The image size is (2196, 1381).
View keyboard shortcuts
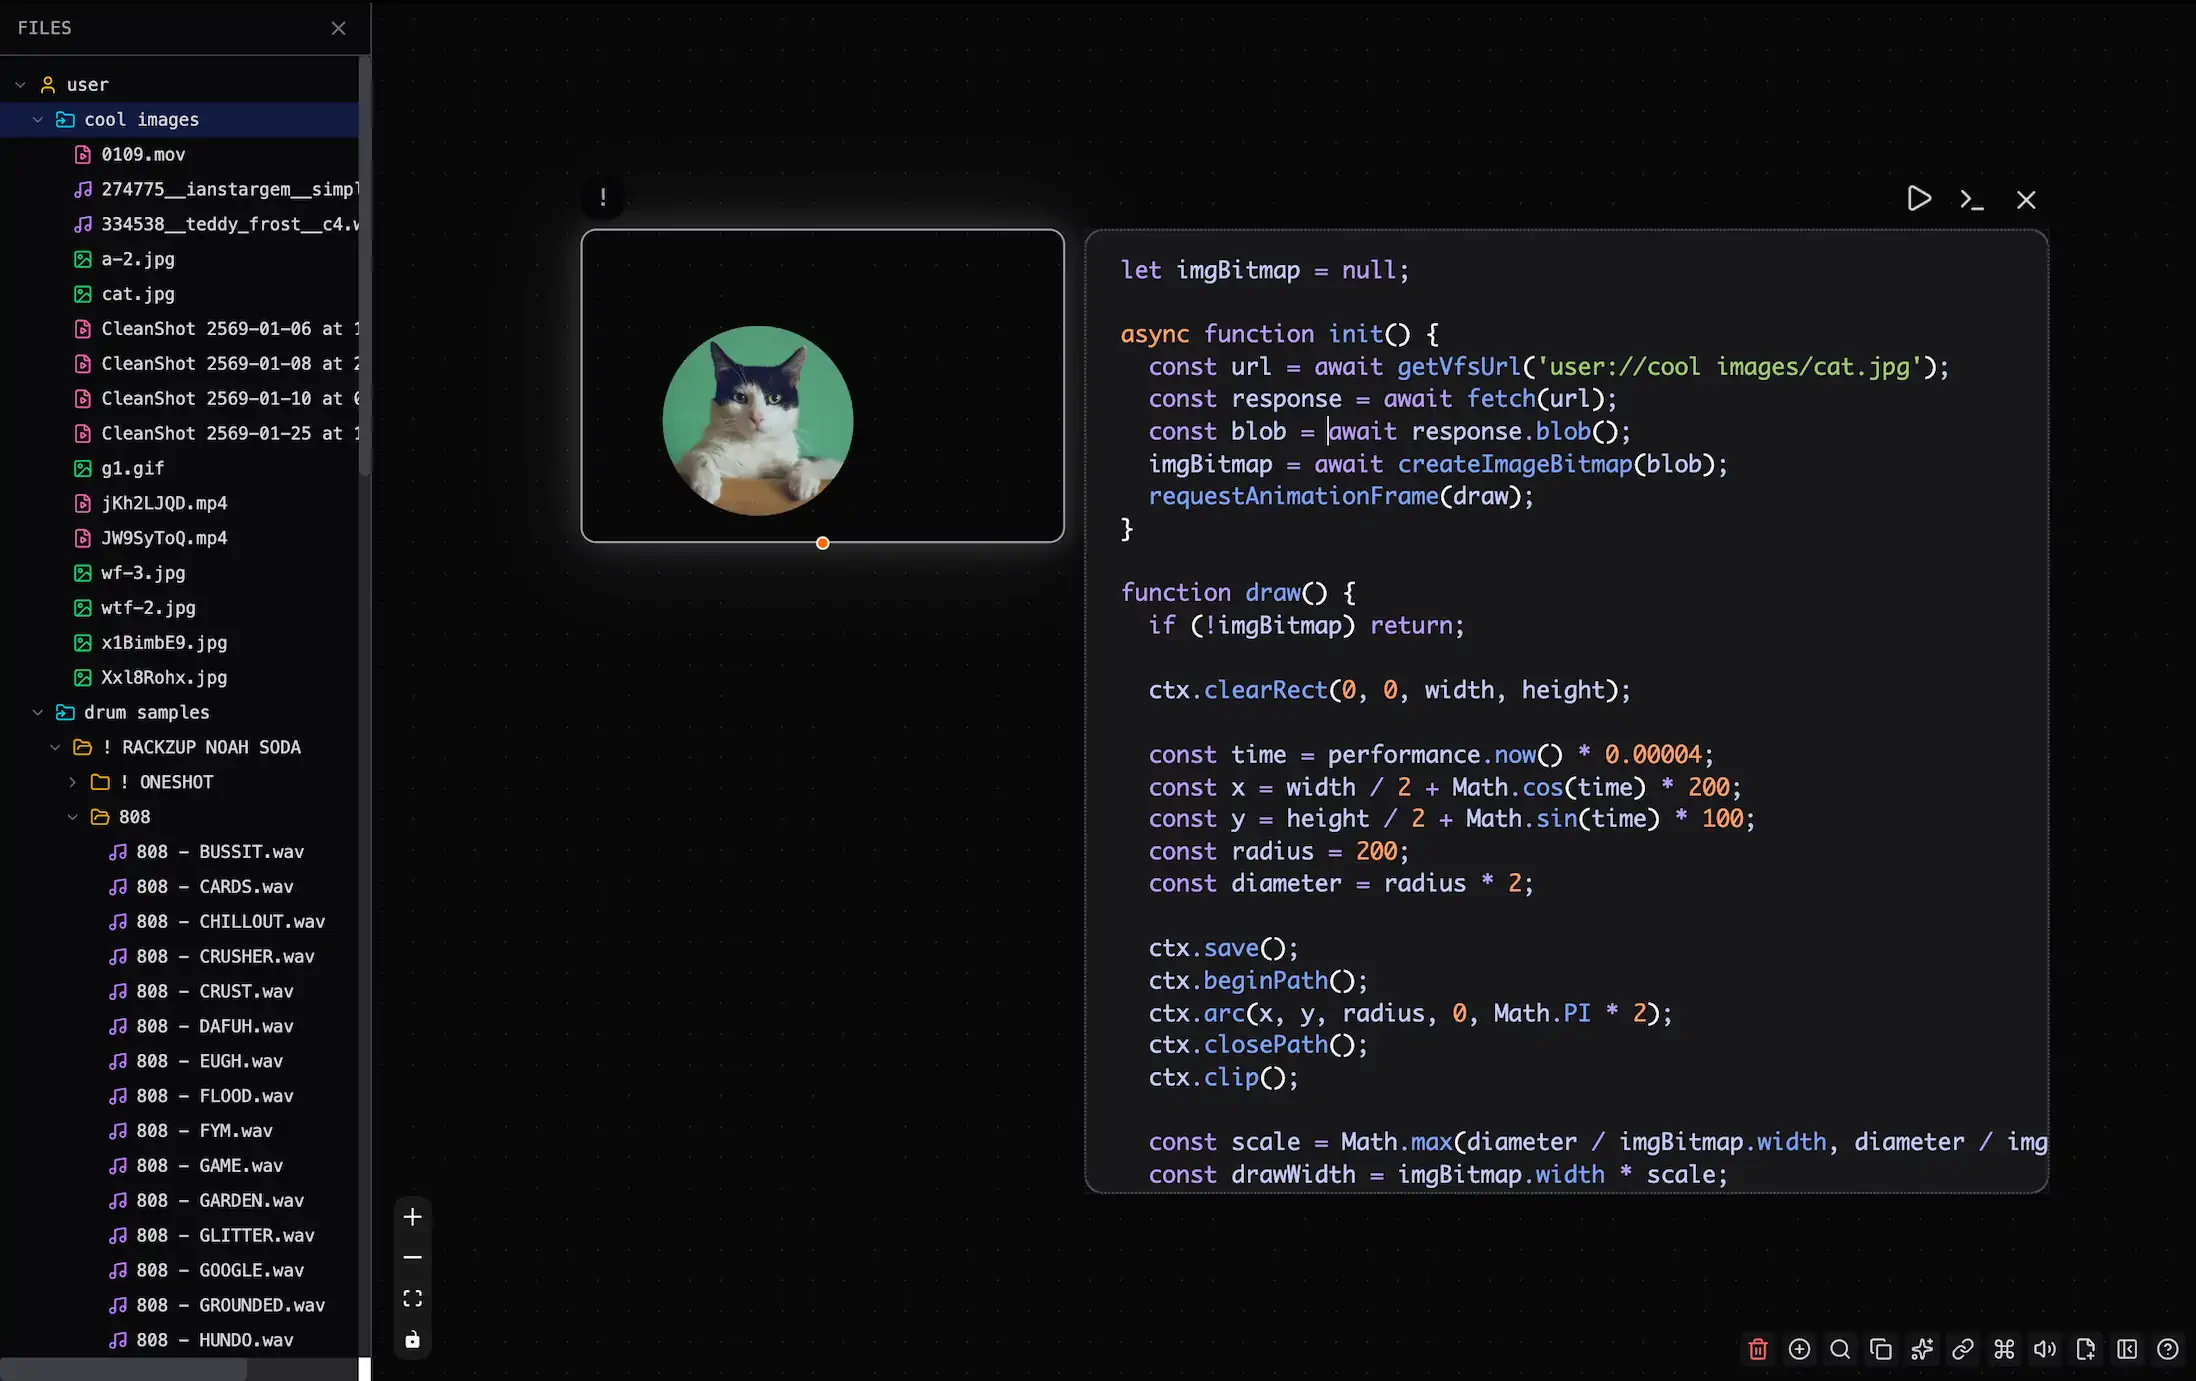(x=2003, y=1349)
